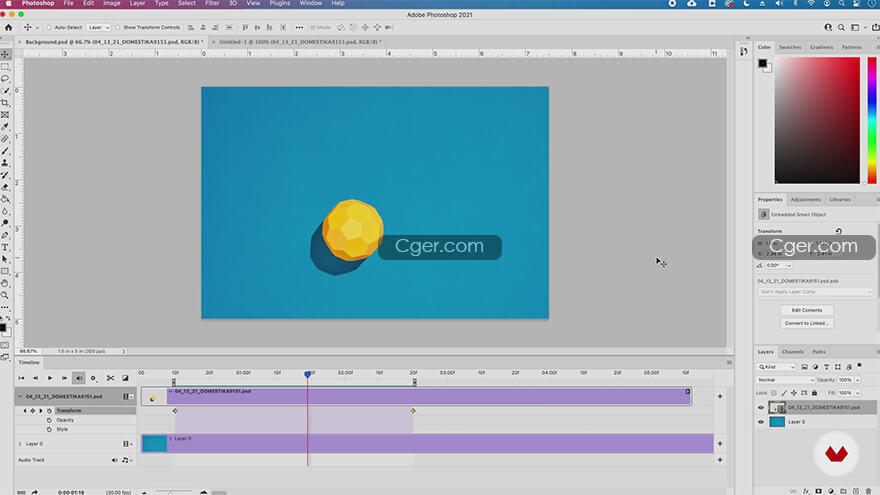Click Convert to Linked button
Screen dimensions: 880x495
[x=806, y=323]
